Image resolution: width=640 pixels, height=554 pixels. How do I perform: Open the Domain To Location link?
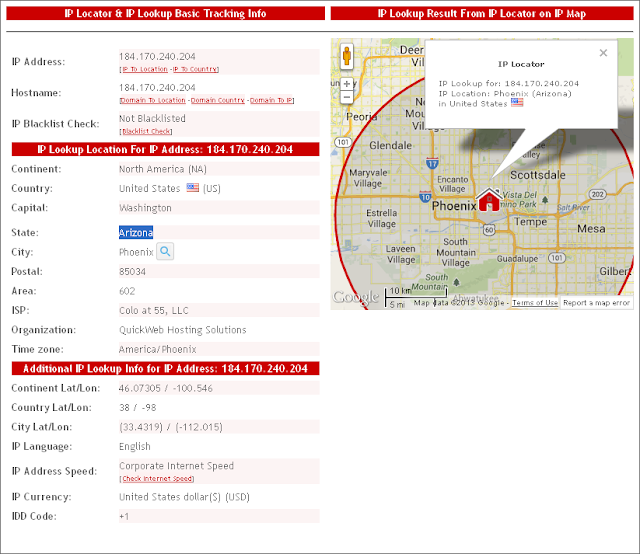tap(153, 100)
